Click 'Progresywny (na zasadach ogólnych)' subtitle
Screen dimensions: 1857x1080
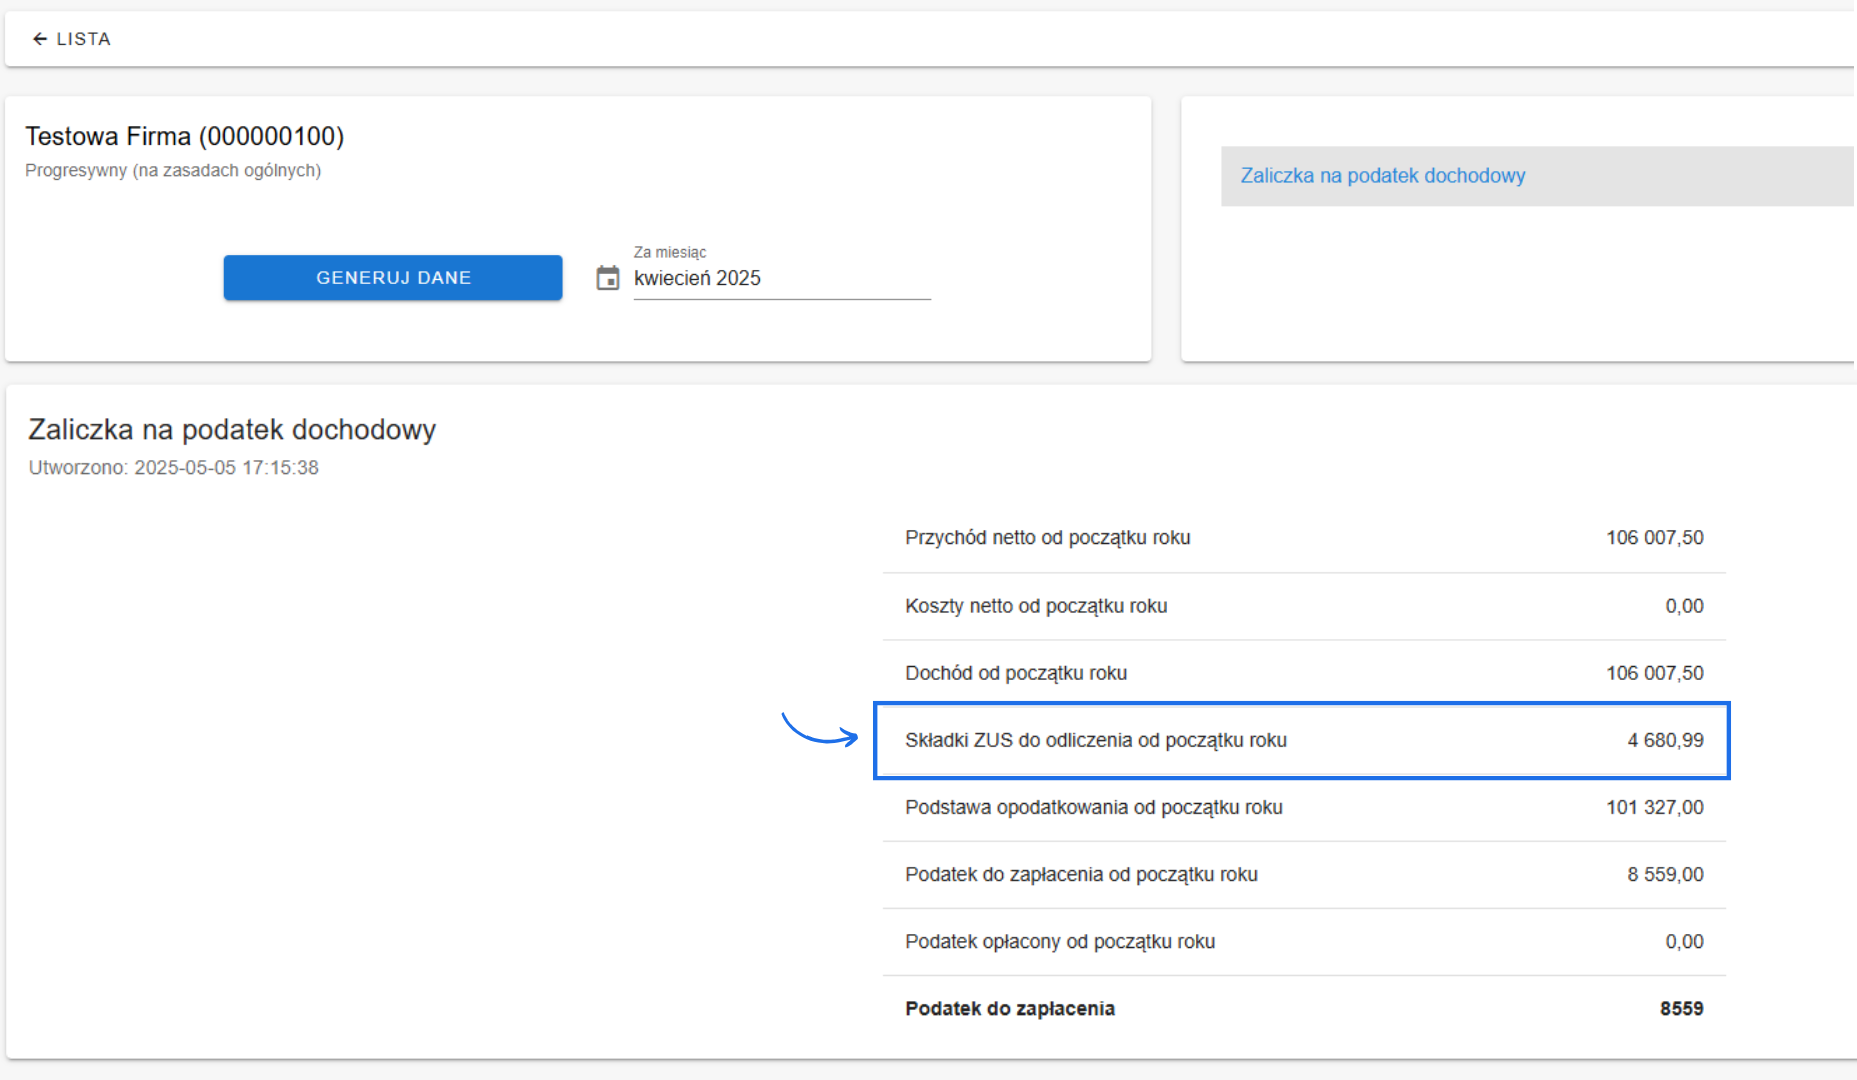click(173, 171)
